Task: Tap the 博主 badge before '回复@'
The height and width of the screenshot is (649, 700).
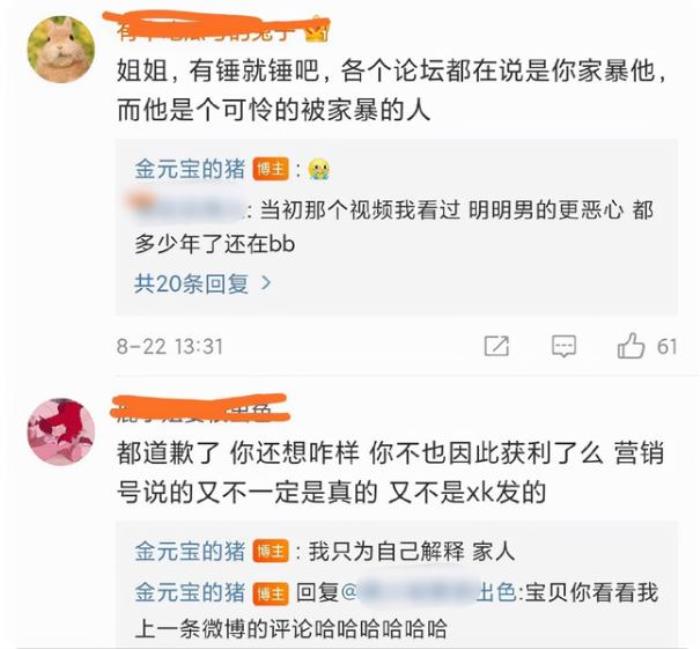Action: tap(271, 593)
